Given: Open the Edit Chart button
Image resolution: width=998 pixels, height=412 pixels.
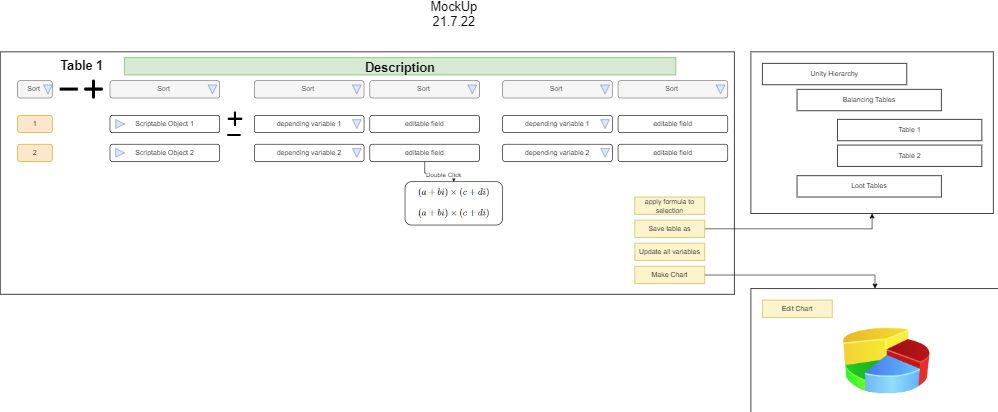Looking at the screenshot, I should tap(796, 309).
